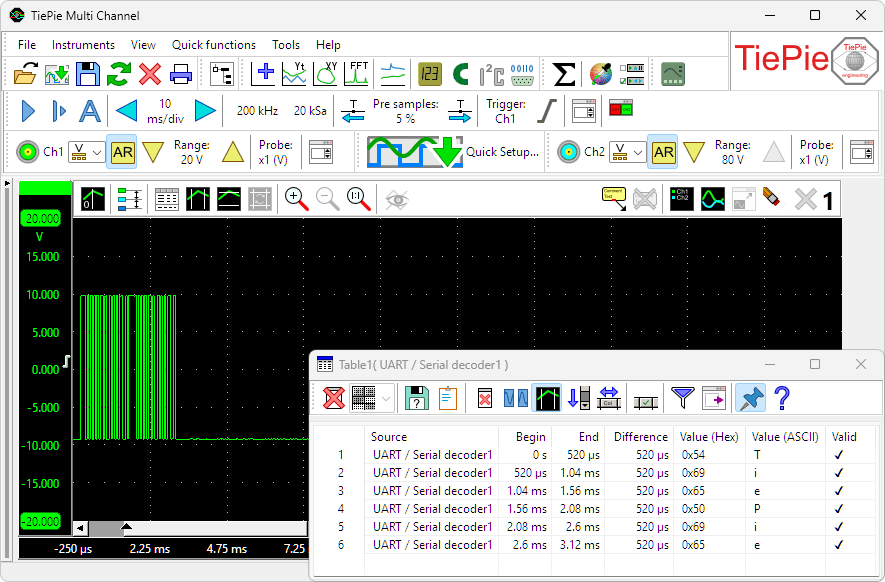Image resolution: width=885 pixels, height=582 pixels.
Task: Open the color picker palette icon
Action: click(601, 74)
